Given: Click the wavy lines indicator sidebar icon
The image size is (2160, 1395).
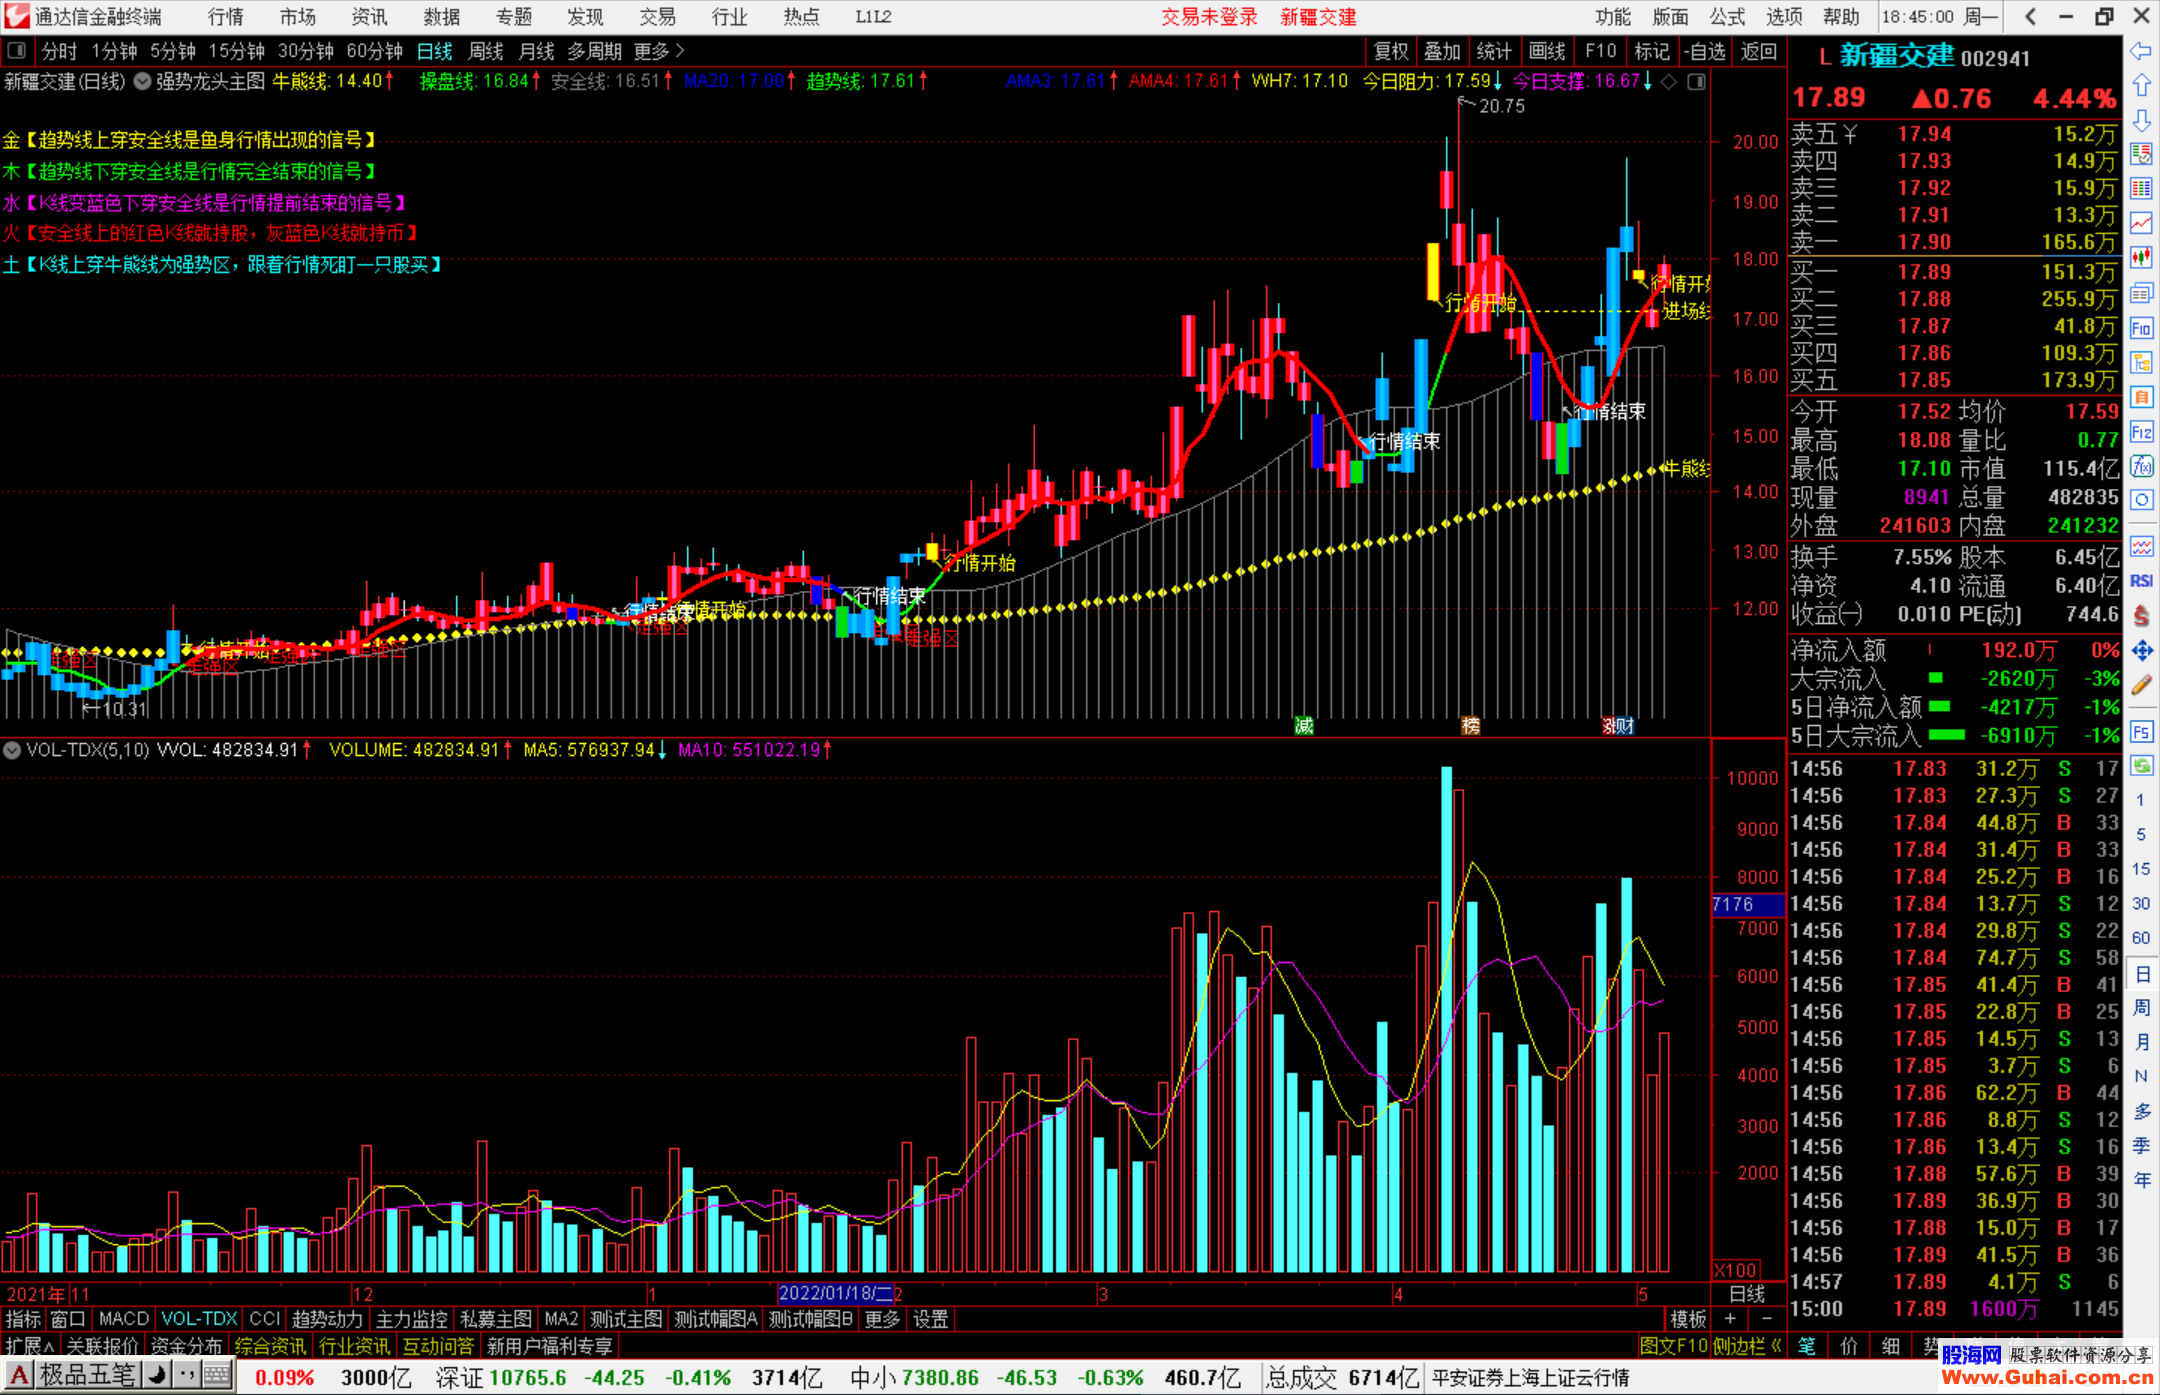Looking at the screenshot, I should pos(2141,547).
